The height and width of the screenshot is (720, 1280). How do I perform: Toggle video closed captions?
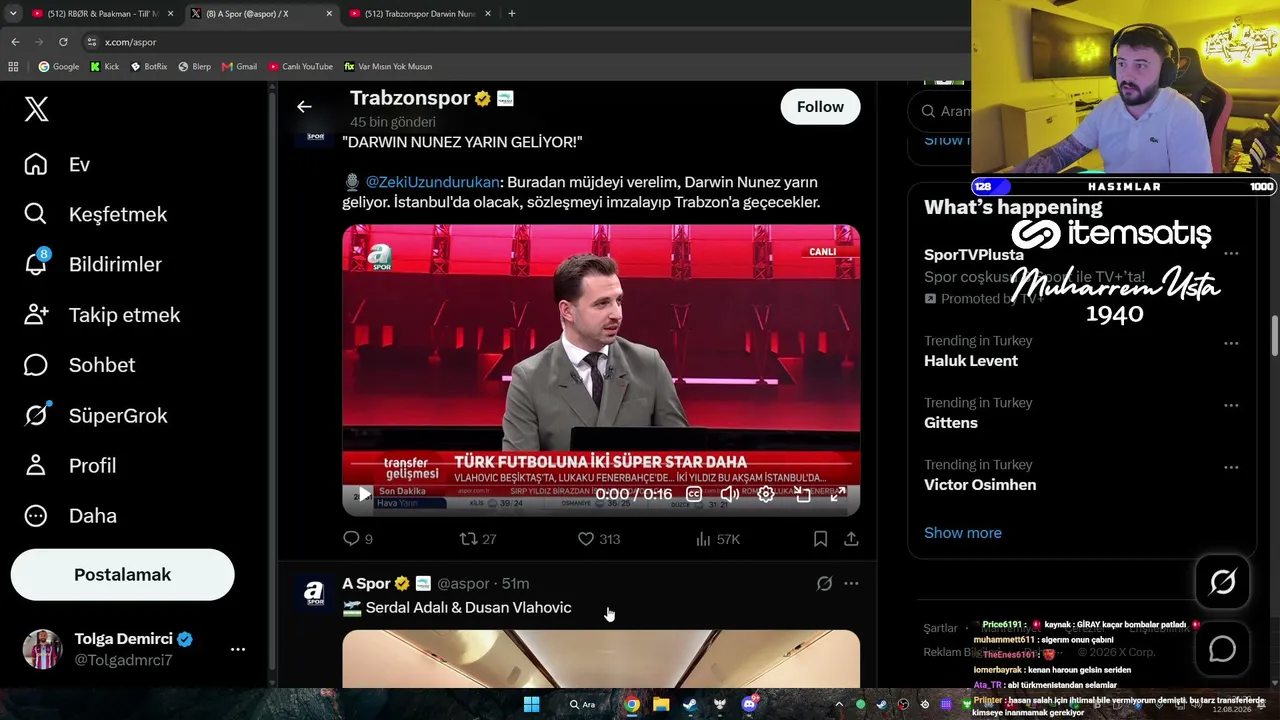click(694, 494)
